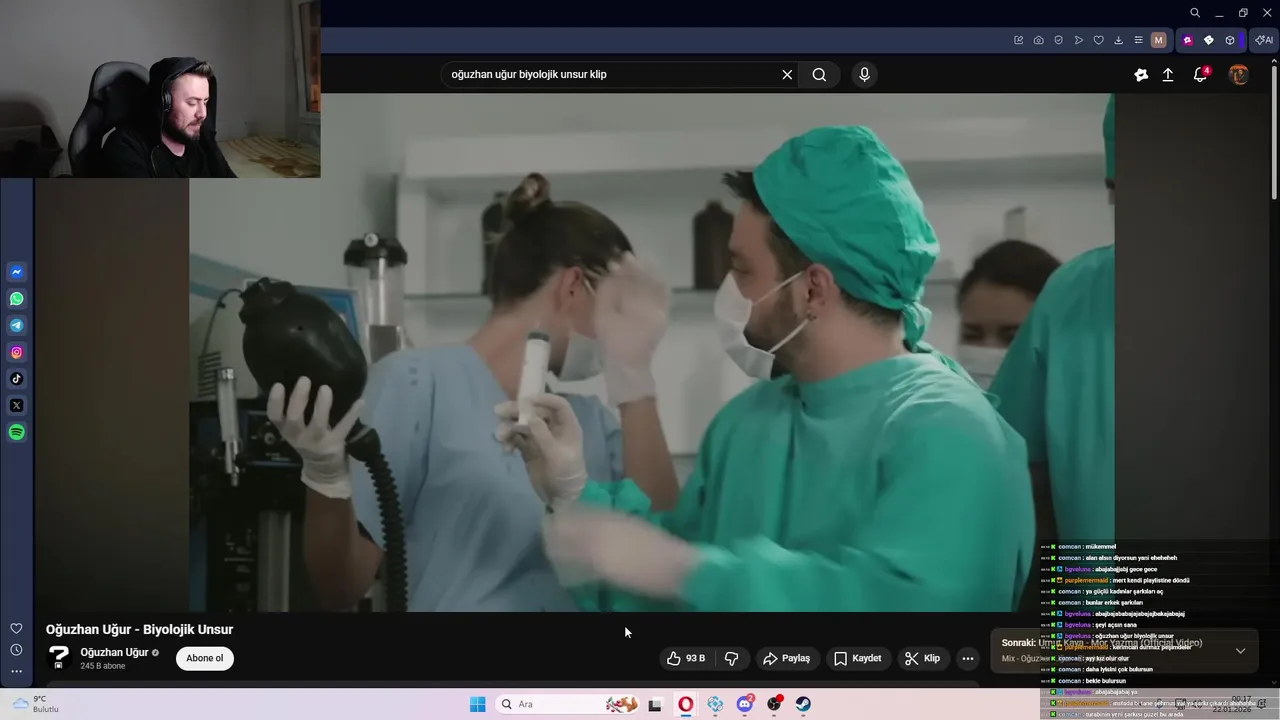Expand the Sonraki up-next playlist chevron
Image resolution: width=1280 pixels, height=720 pixels.
1241,651
